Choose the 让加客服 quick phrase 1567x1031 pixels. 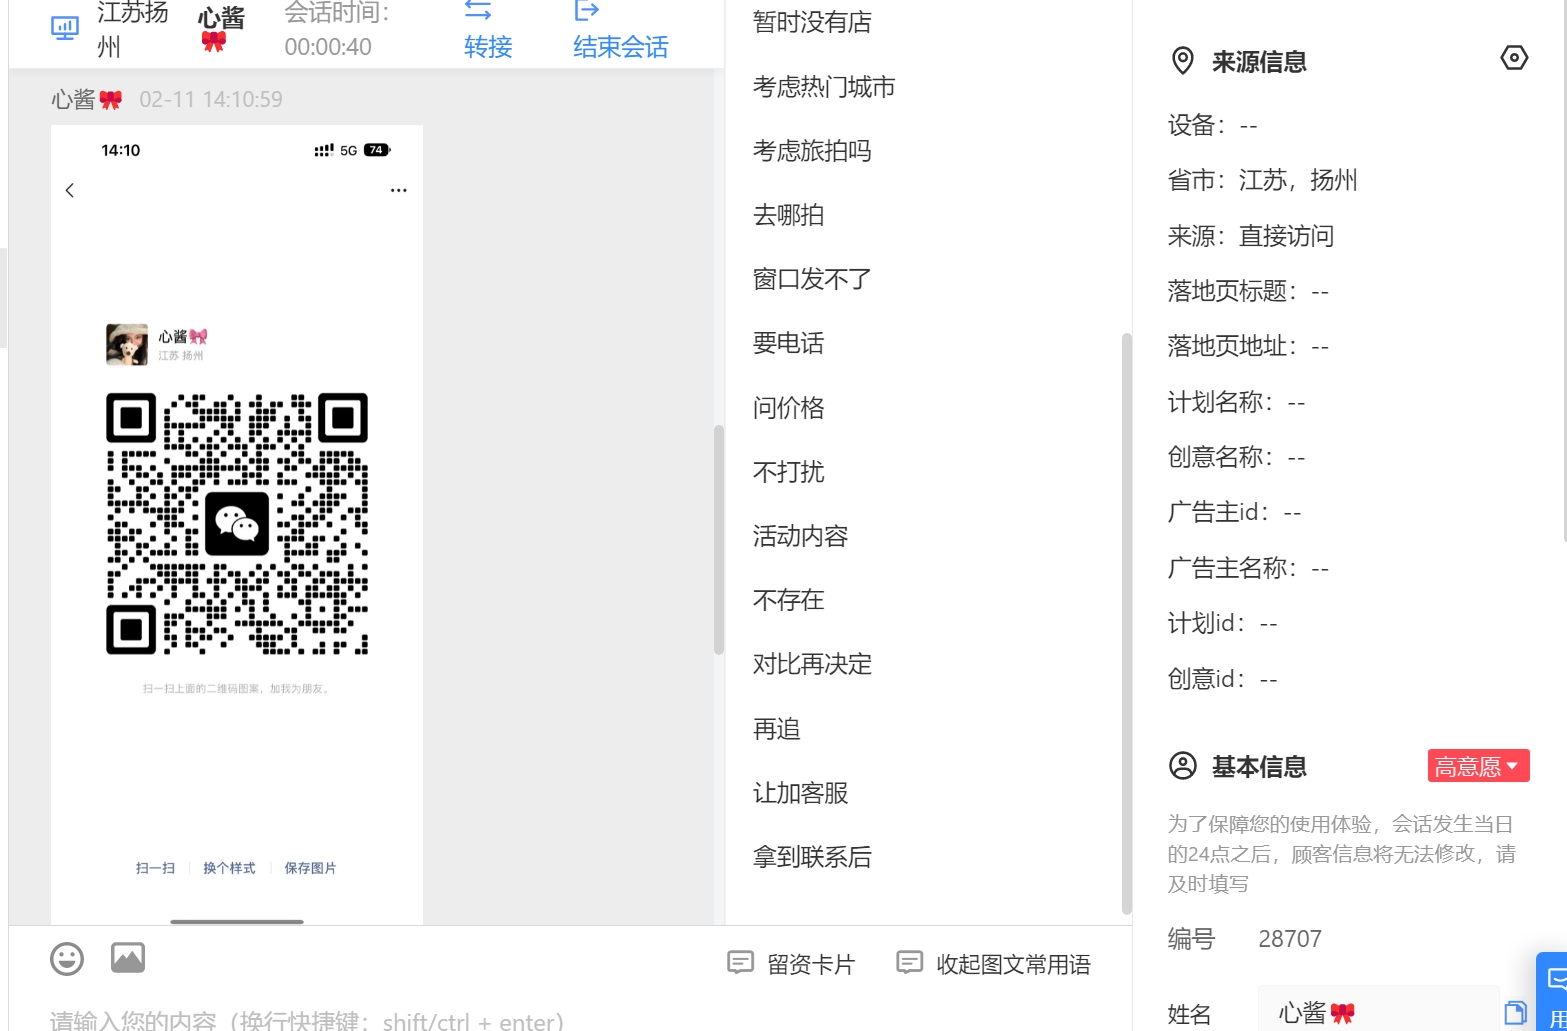(800, 793)
